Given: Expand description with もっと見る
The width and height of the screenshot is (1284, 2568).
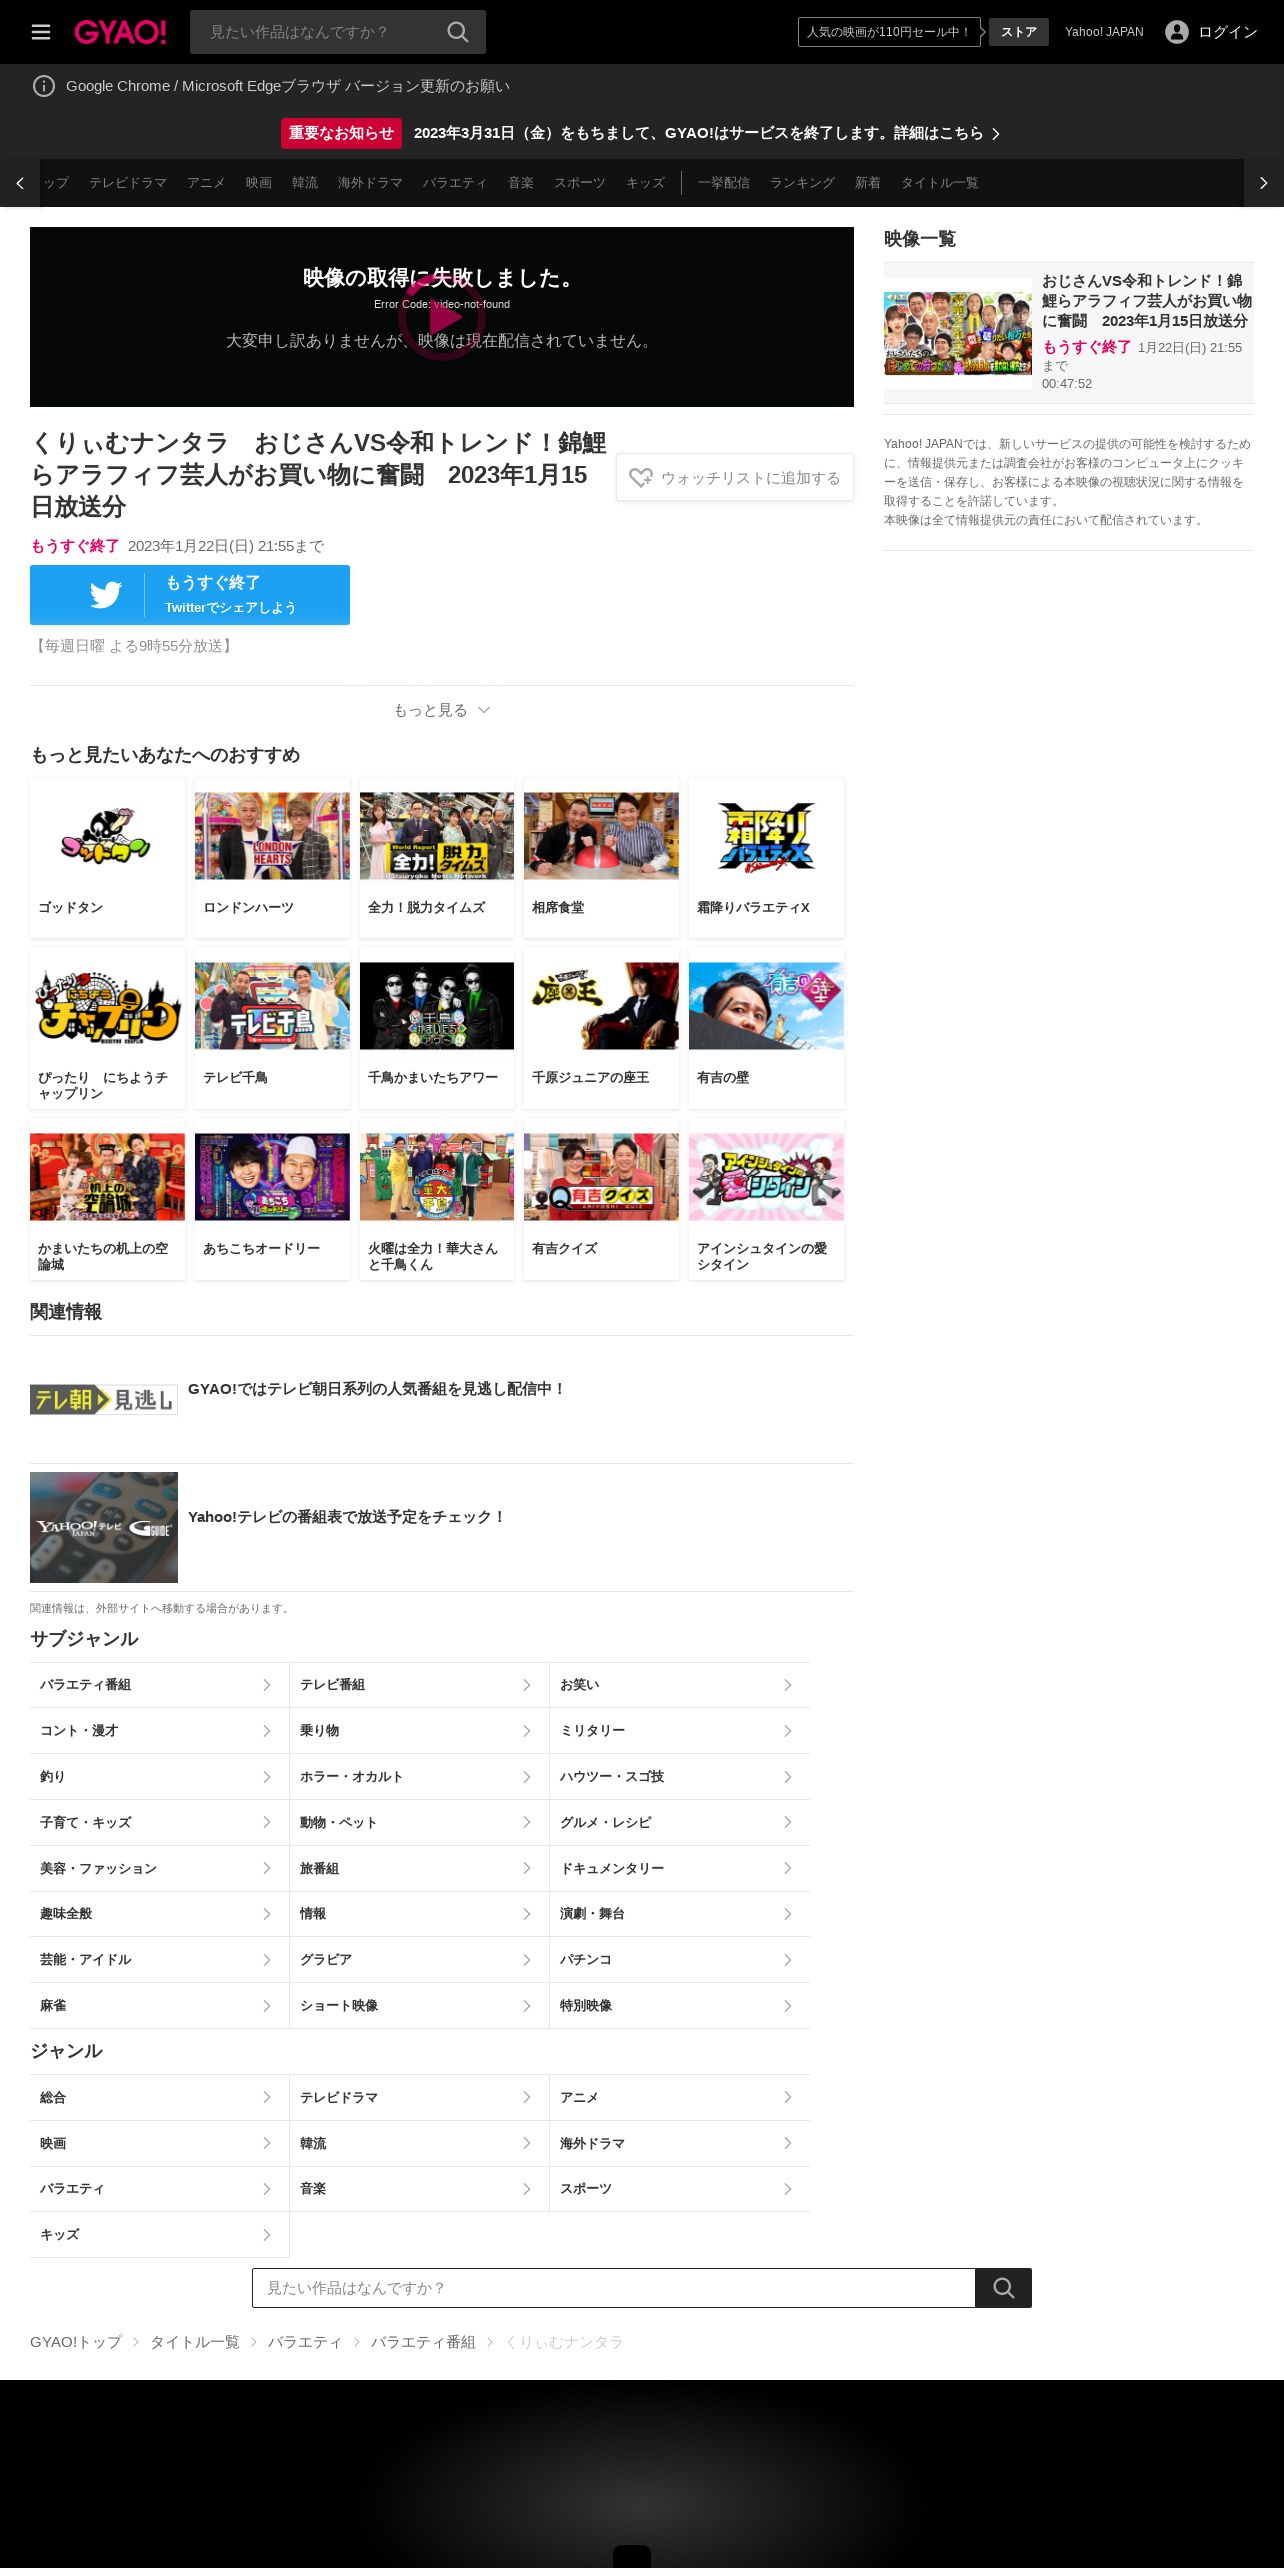Looking at the screenshot, I should click(x=442, y=710).
